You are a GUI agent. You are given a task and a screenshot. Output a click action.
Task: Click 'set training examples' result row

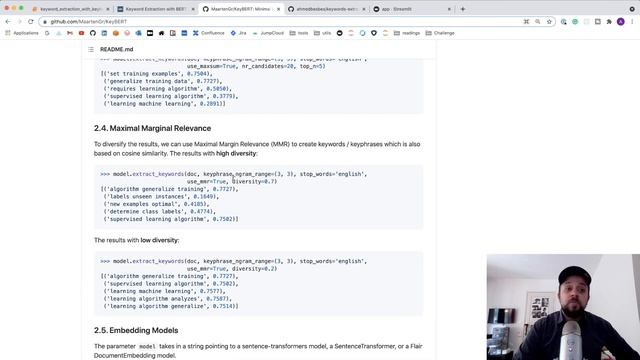pyautogui.click(x=156, y=73)
